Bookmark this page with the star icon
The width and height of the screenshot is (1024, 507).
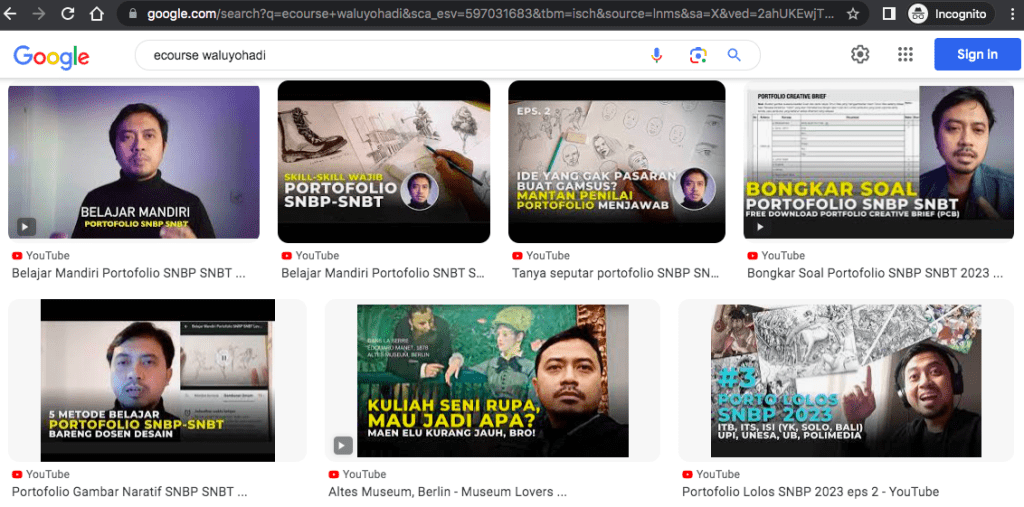pyautogui.click(x=852, y=14)
